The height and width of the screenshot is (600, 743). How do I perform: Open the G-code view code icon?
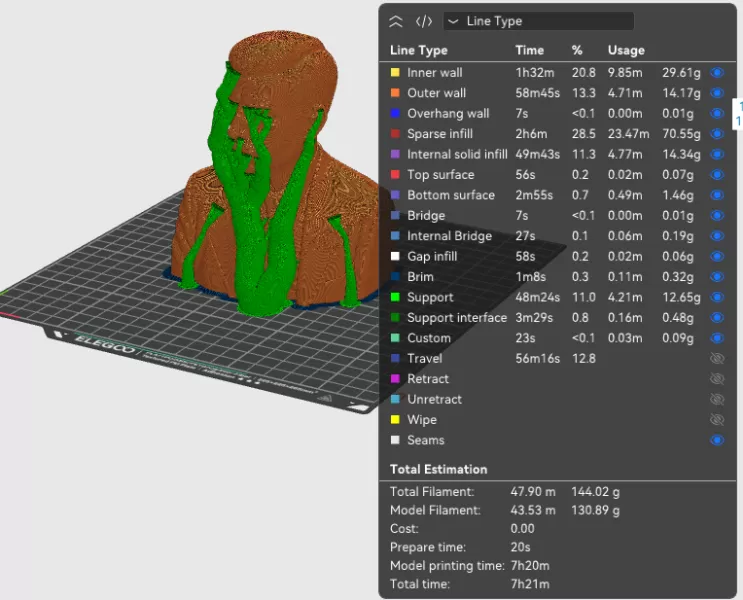pos(424,21)
